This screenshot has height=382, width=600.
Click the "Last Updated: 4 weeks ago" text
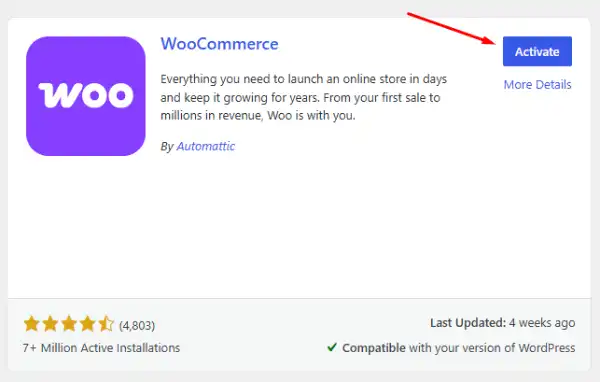click(502, 323)
